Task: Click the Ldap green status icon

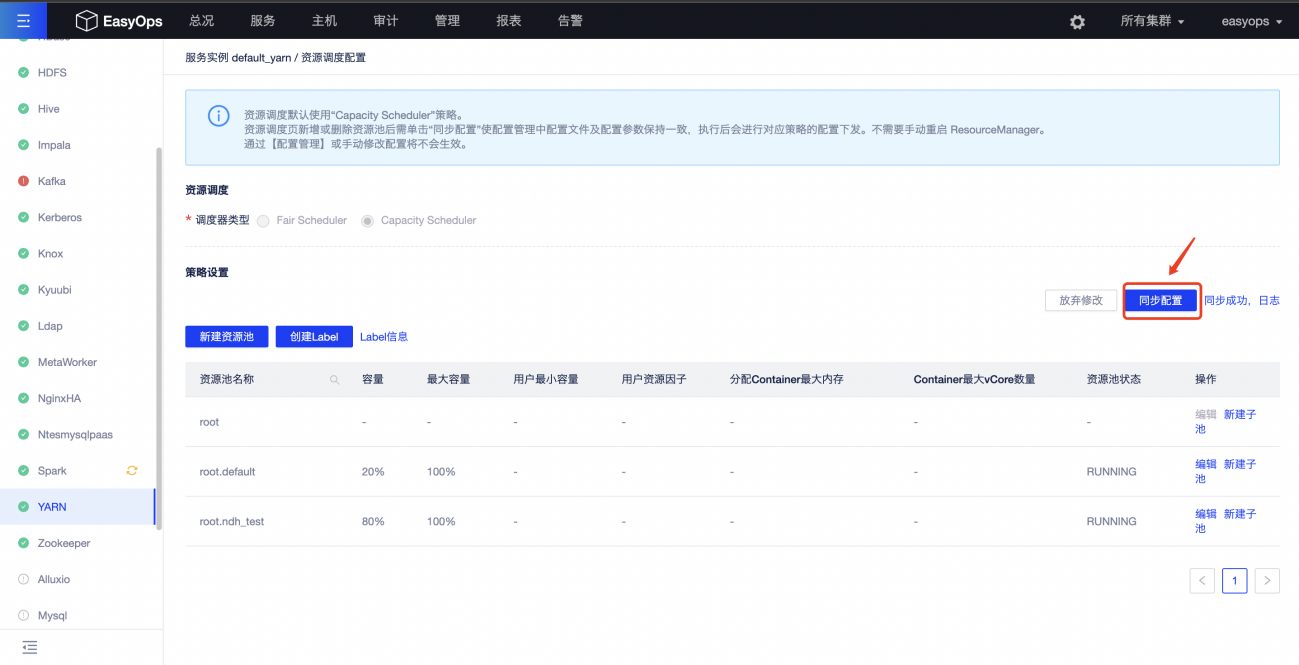Action: (23, 326)
